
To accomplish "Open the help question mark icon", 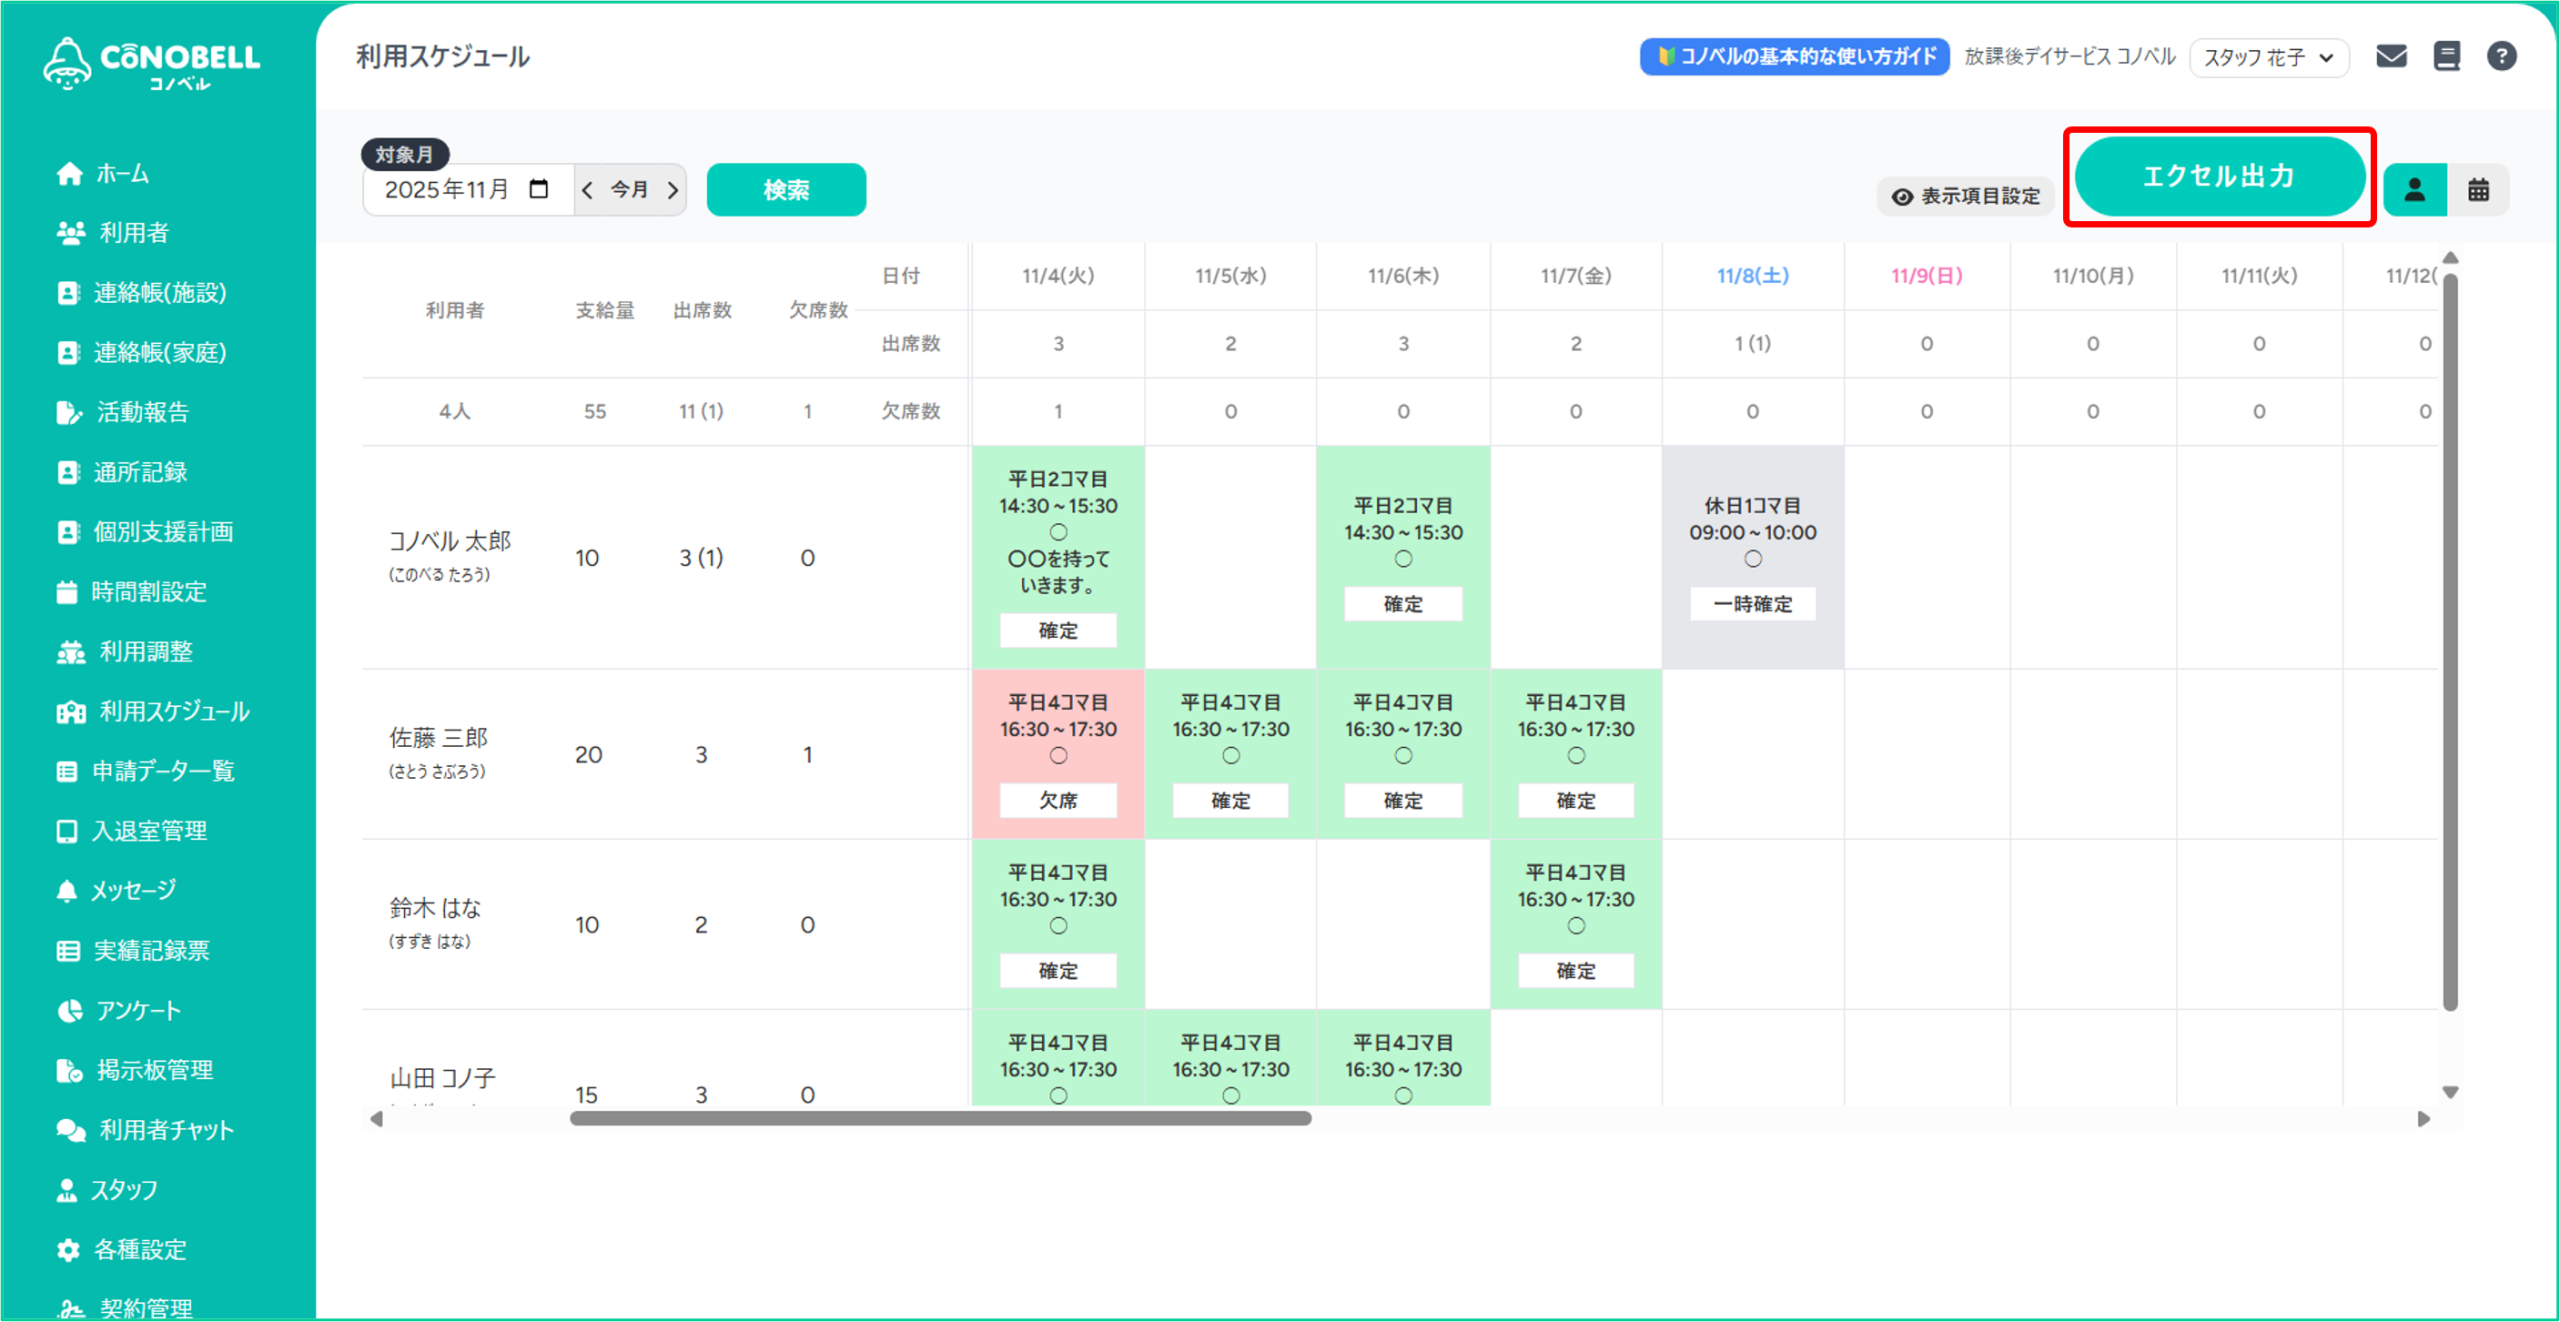I will [x=2501, y=57].
